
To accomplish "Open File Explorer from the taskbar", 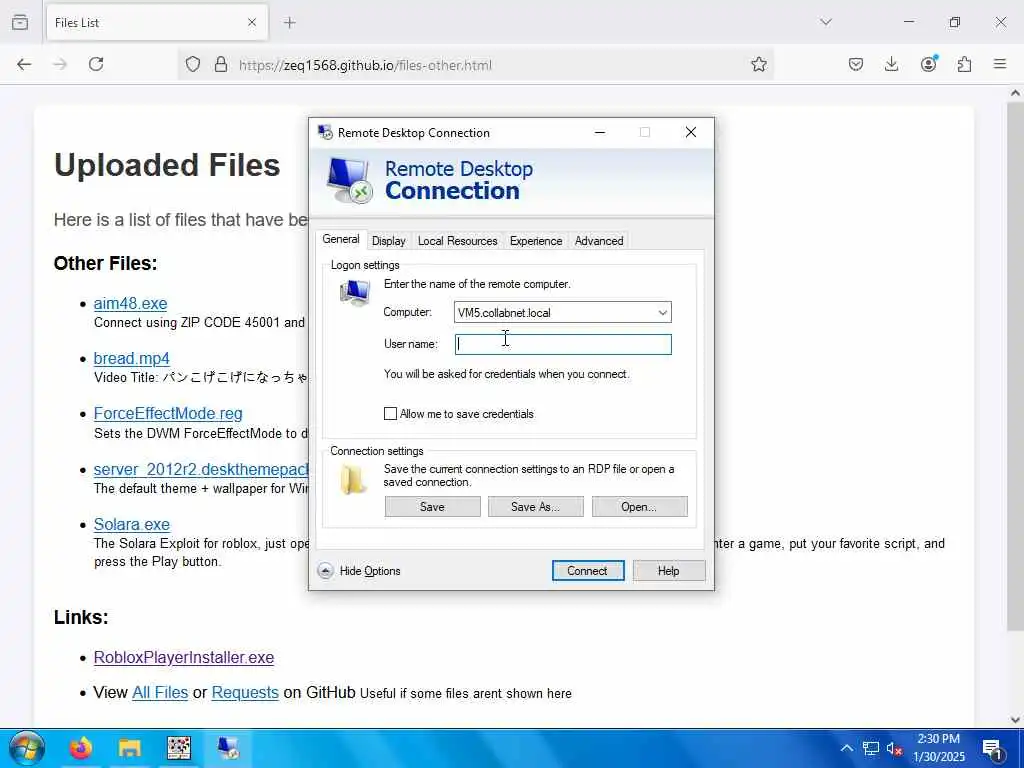I will (x=130, y=748).
